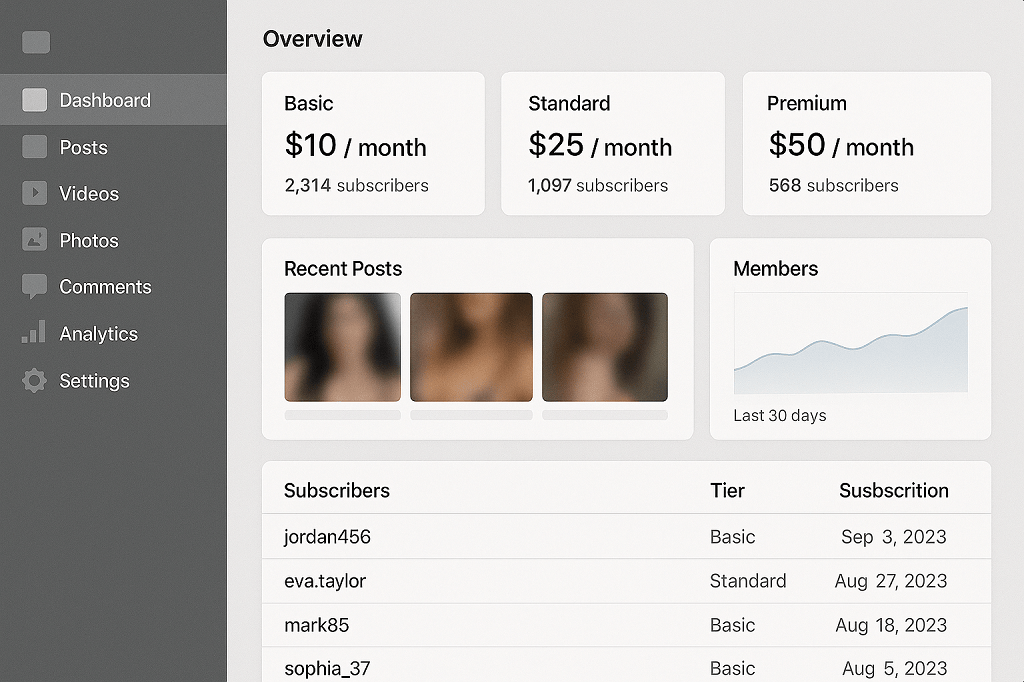Click the Members growth chart
The height and width of the screenshot is (682, 1024).
[x=850, y=345]
